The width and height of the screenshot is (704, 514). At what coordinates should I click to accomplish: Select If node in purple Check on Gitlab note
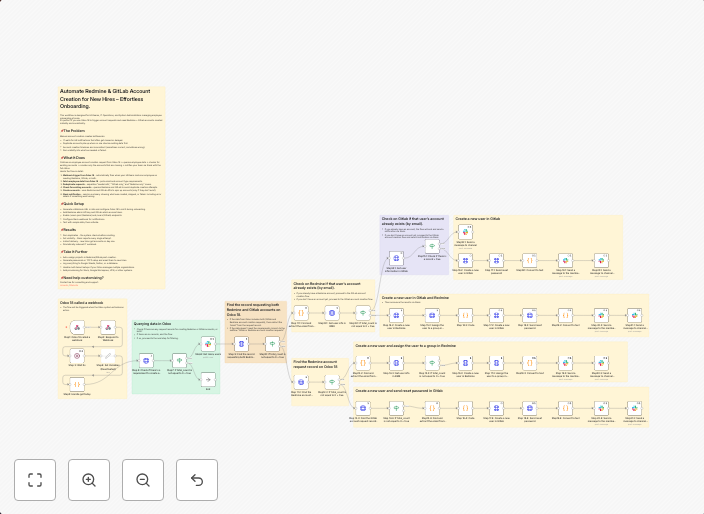pos(432,246)
